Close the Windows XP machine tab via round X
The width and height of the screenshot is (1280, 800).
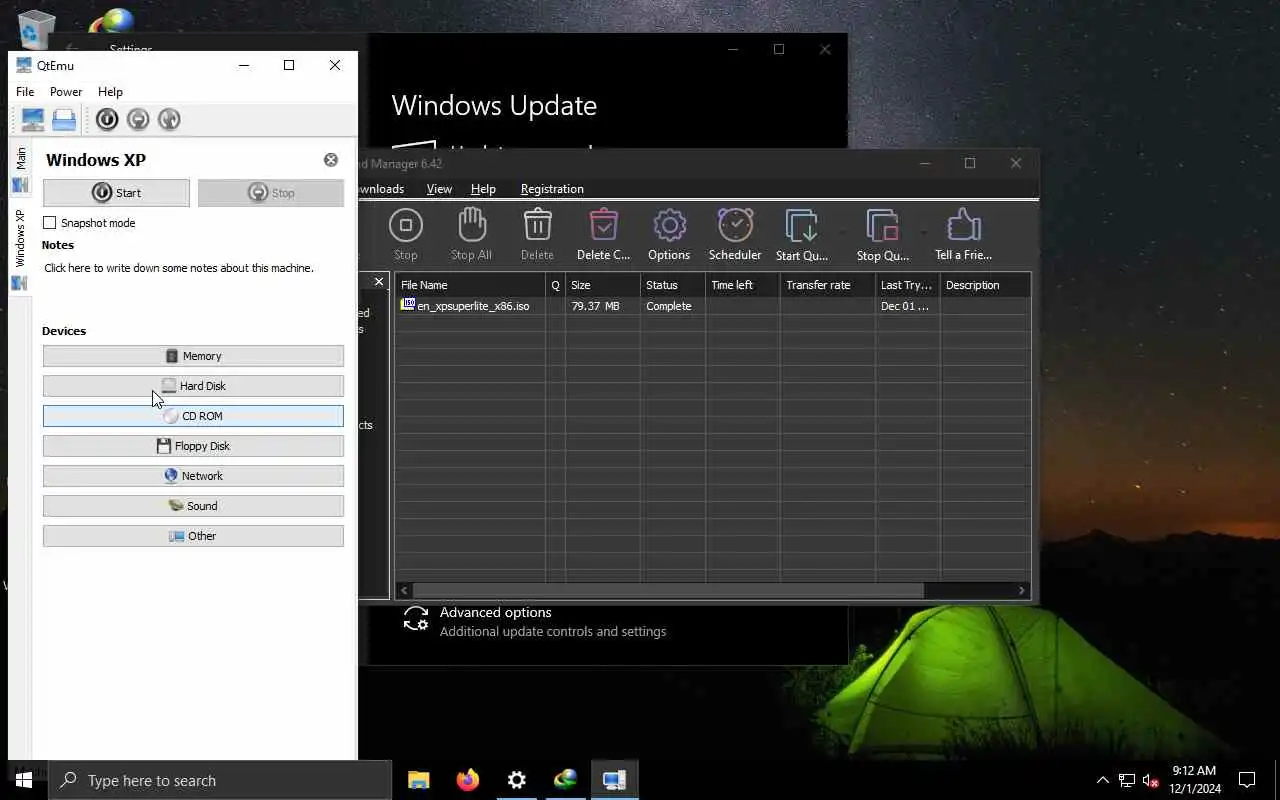click(x=331, y=160)
